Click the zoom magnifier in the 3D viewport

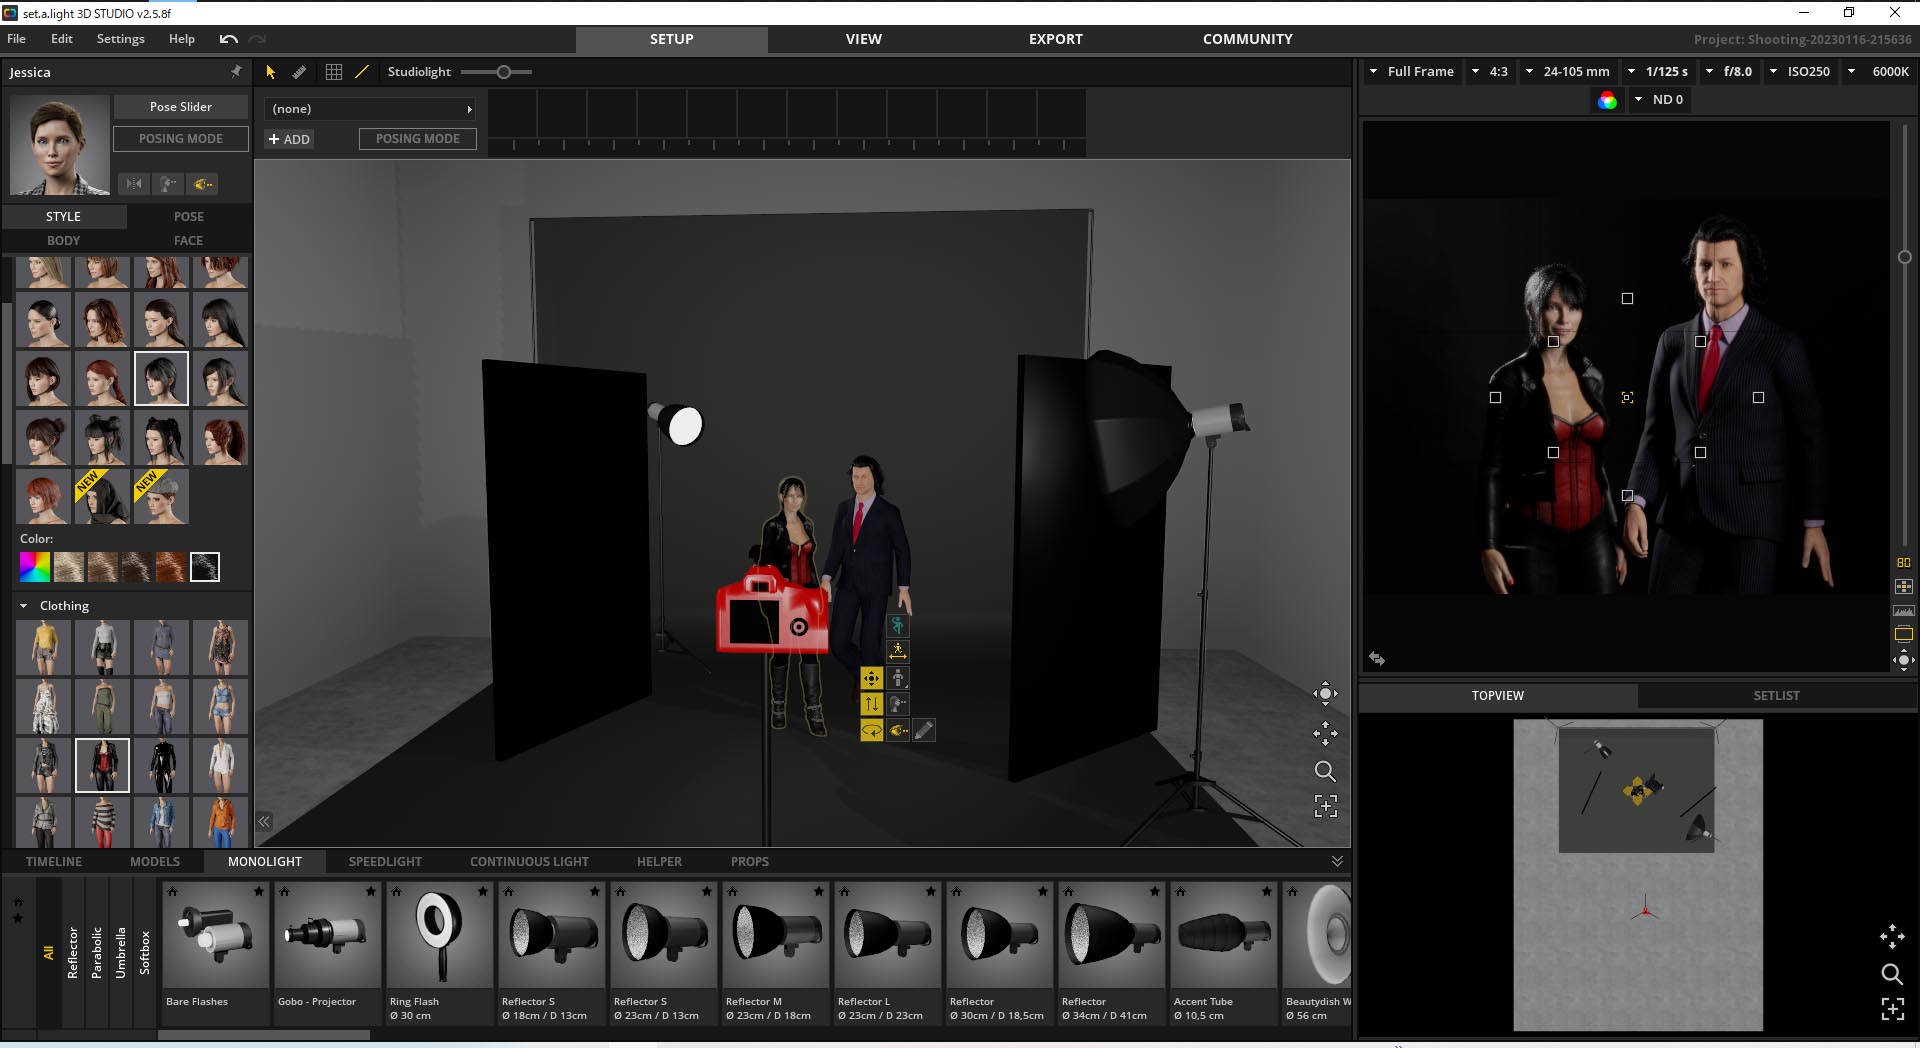point(1325,771)
